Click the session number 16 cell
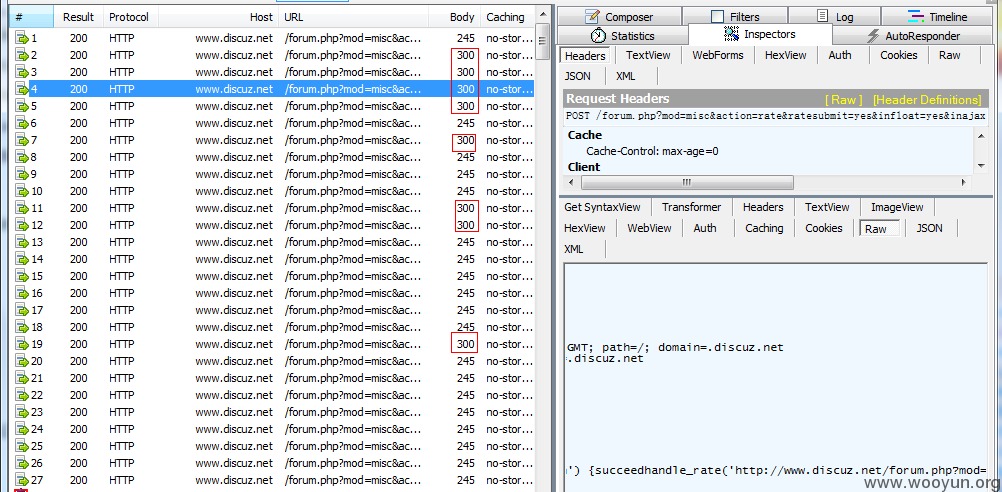 coord(37,293)
